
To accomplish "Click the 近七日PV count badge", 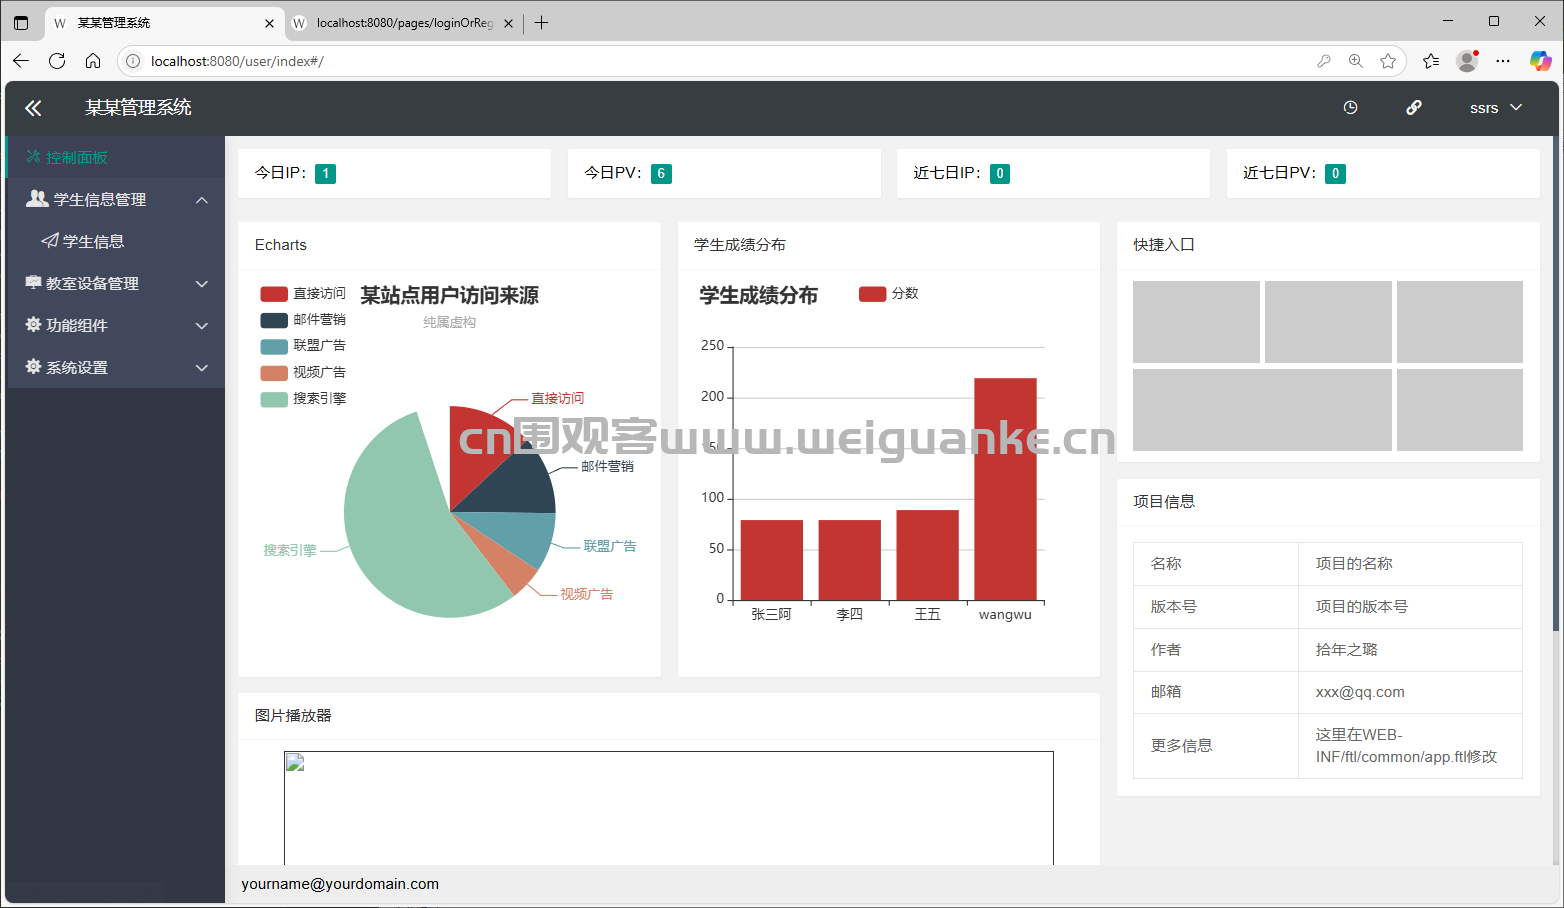I will (1335, 174).
